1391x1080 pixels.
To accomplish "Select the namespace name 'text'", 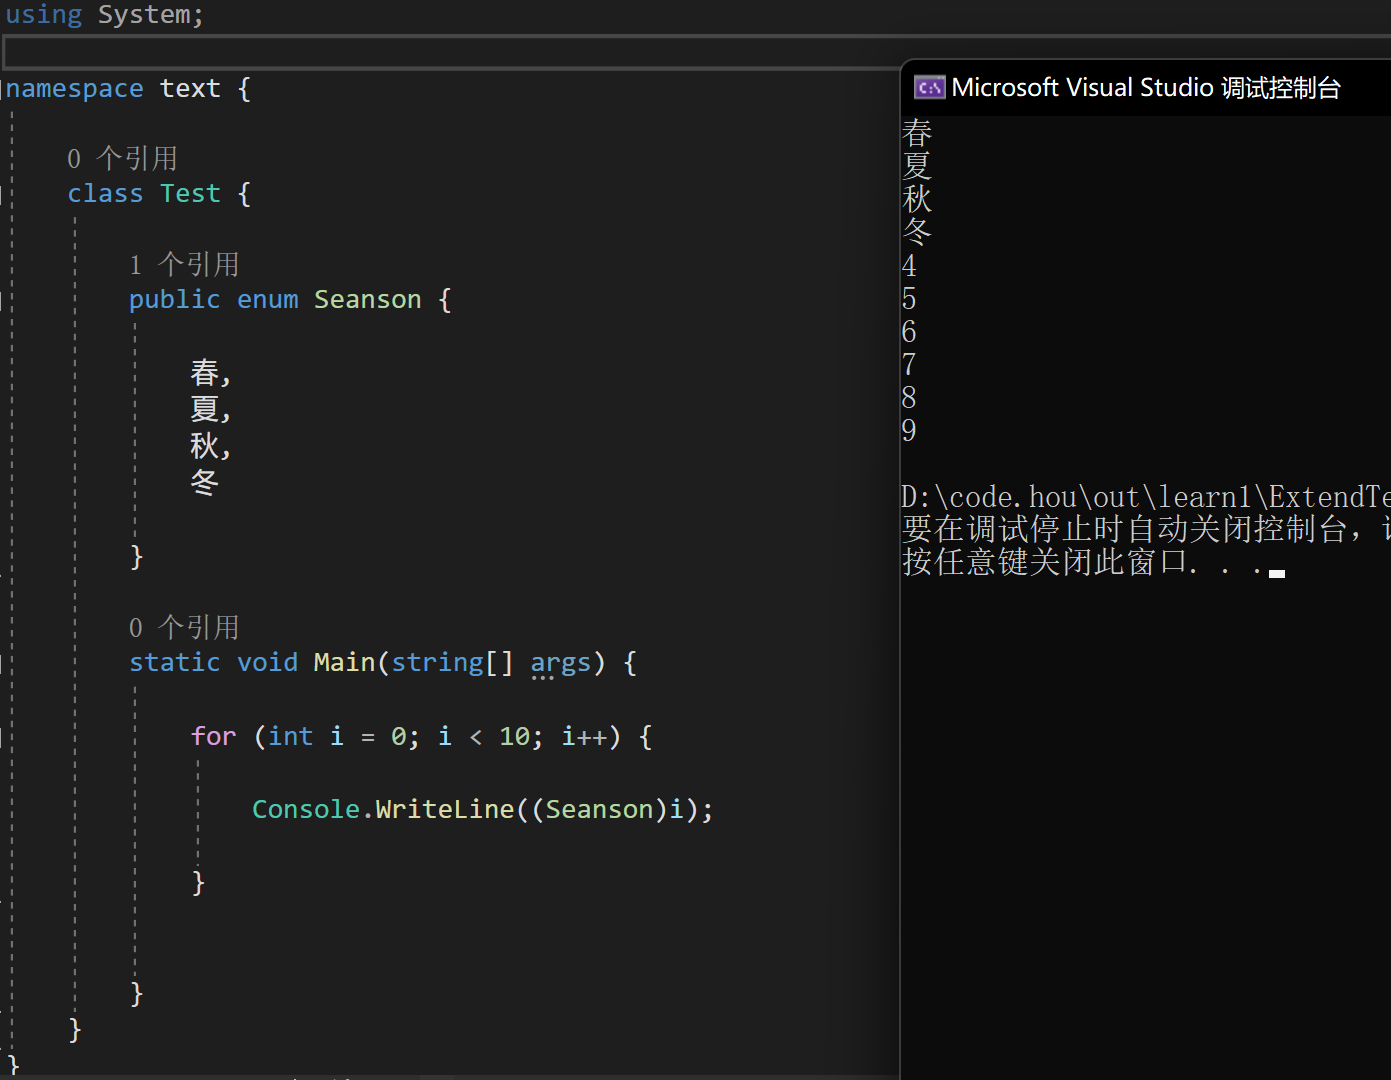I will coord(190,89).
